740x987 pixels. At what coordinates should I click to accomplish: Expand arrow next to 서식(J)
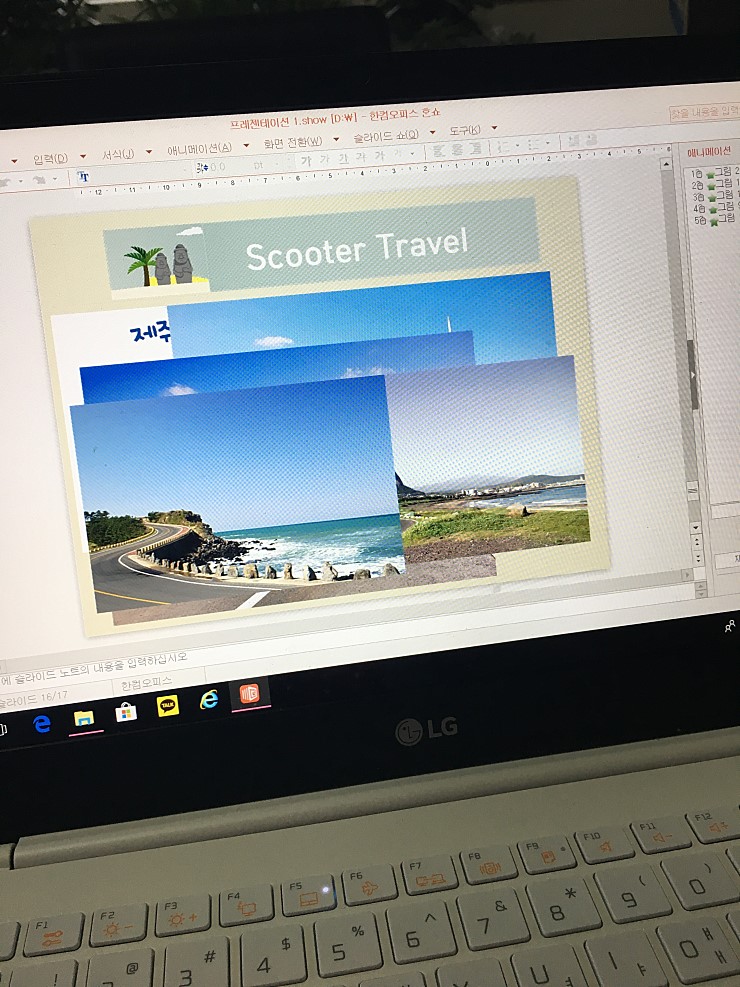[x=149, y=152]
